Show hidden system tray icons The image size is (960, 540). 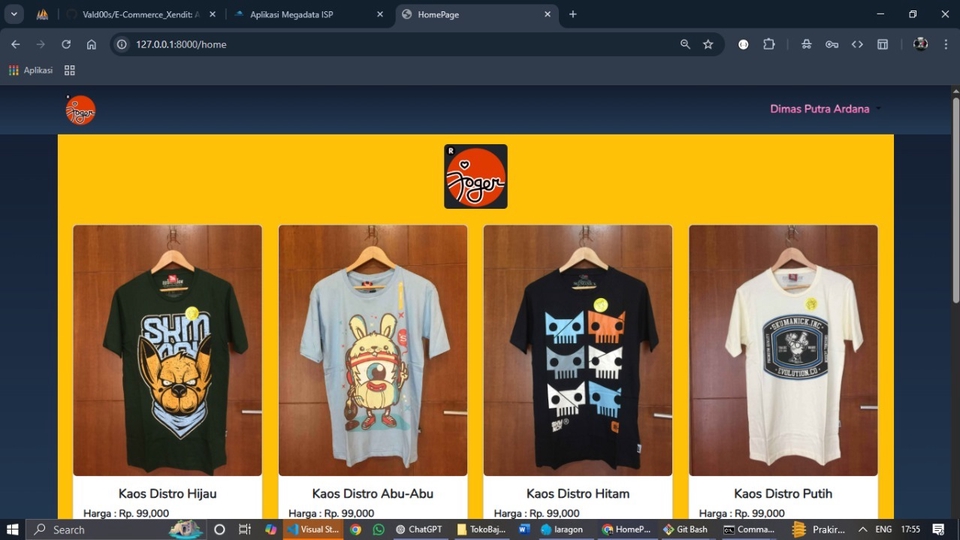(863, 530)
